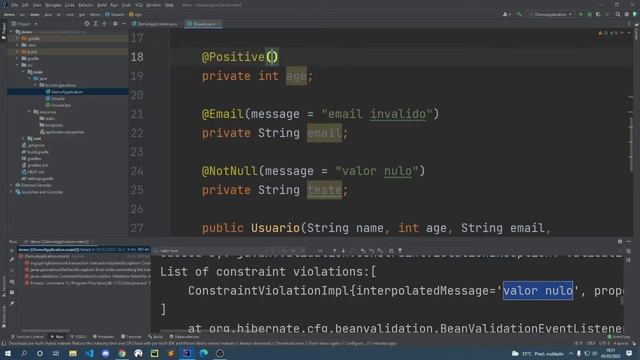640x360 pixels.
Task: Open the Refactor menu
Action: click(86, 5)
